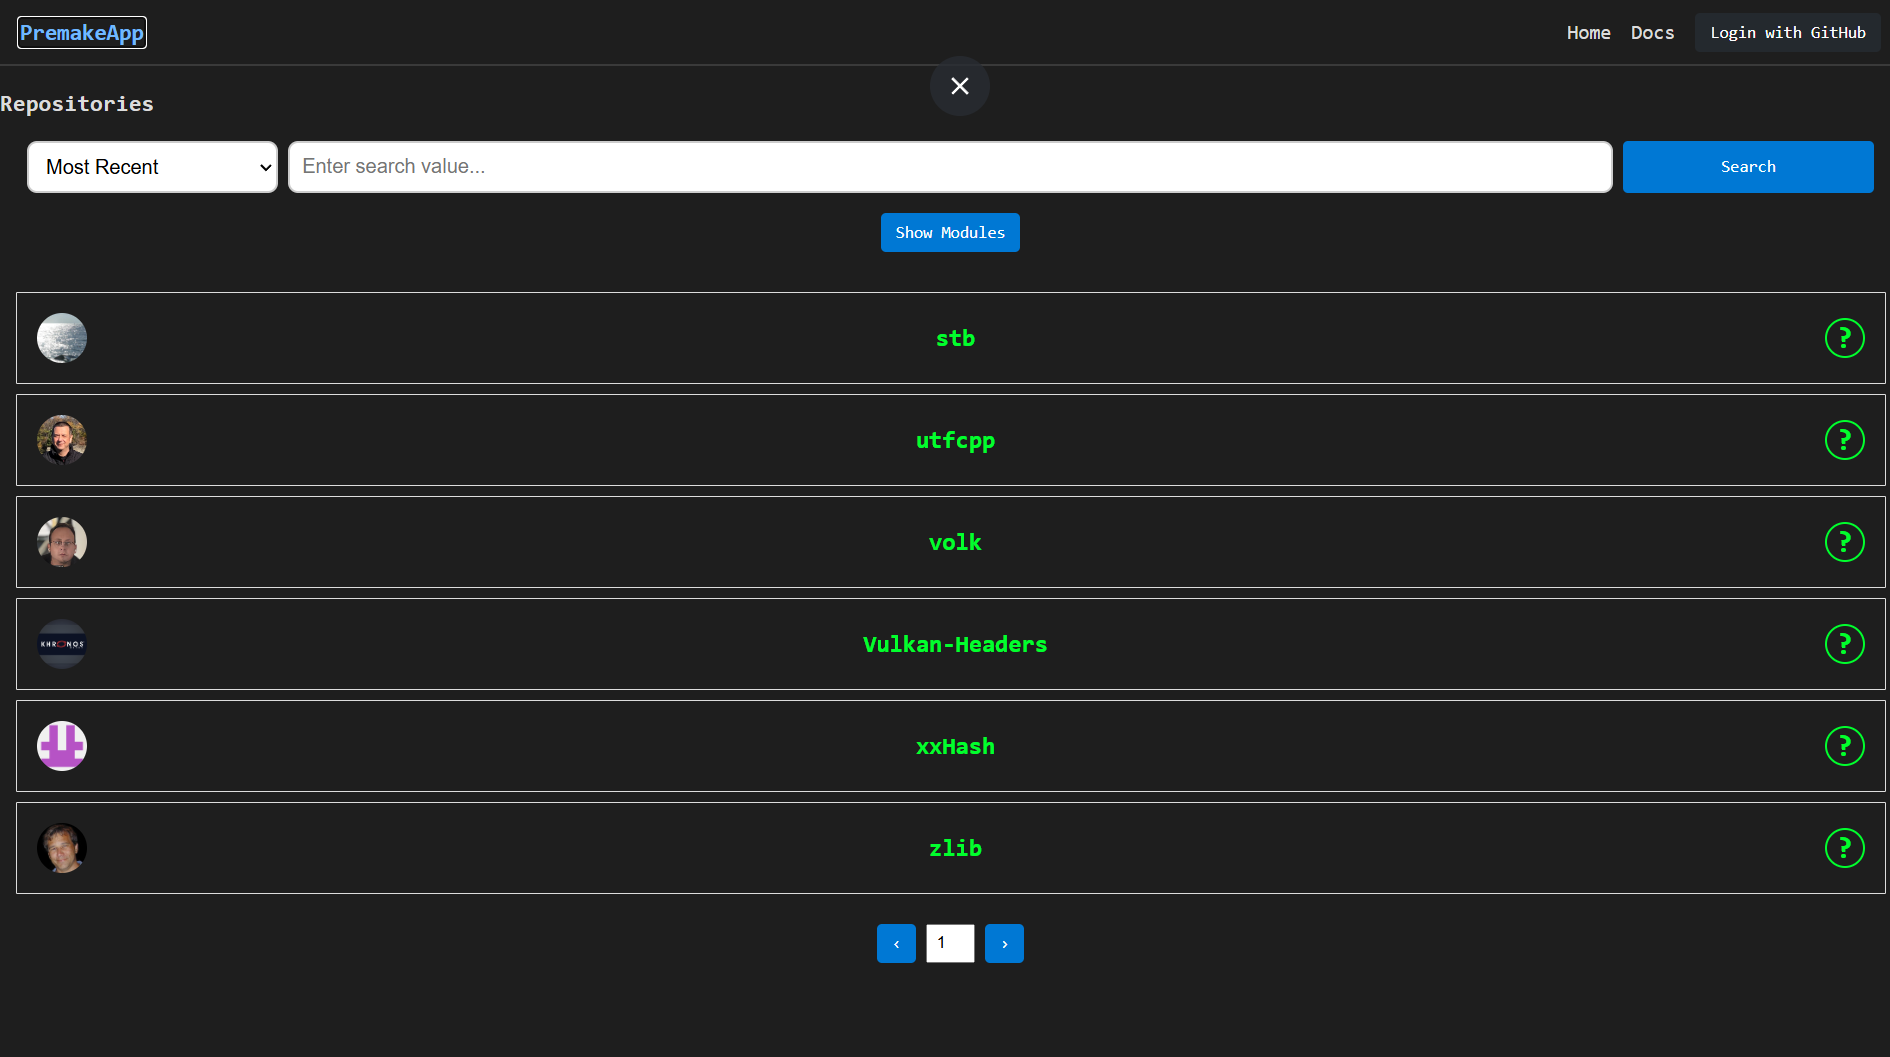The image size is (1890, 1057).
Task: Click the Khronos avatar for Vulkan-Headers
Action: (62, 644)
